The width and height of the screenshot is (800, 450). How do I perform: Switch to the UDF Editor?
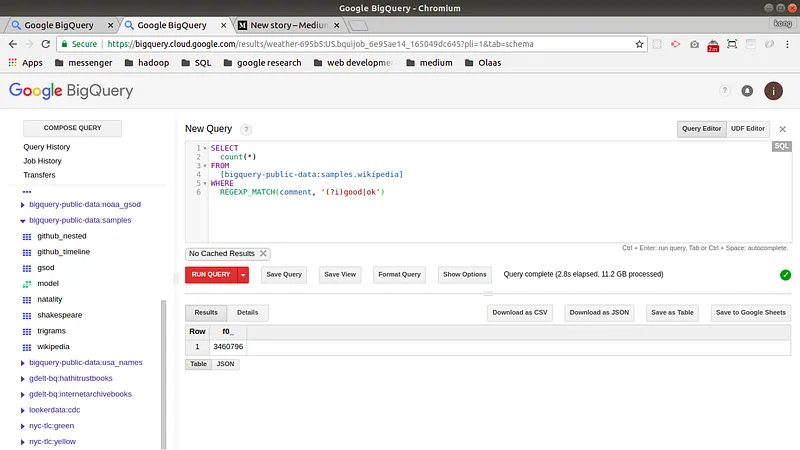[748, 129]
